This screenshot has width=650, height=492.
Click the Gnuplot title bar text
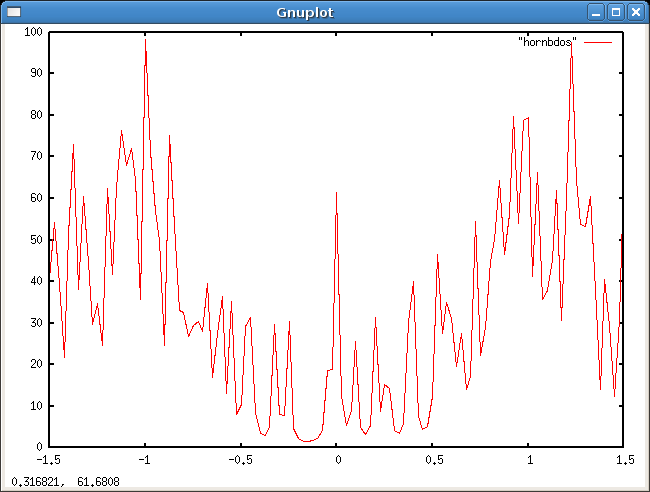pyautogui.click(x=305, y=13)
